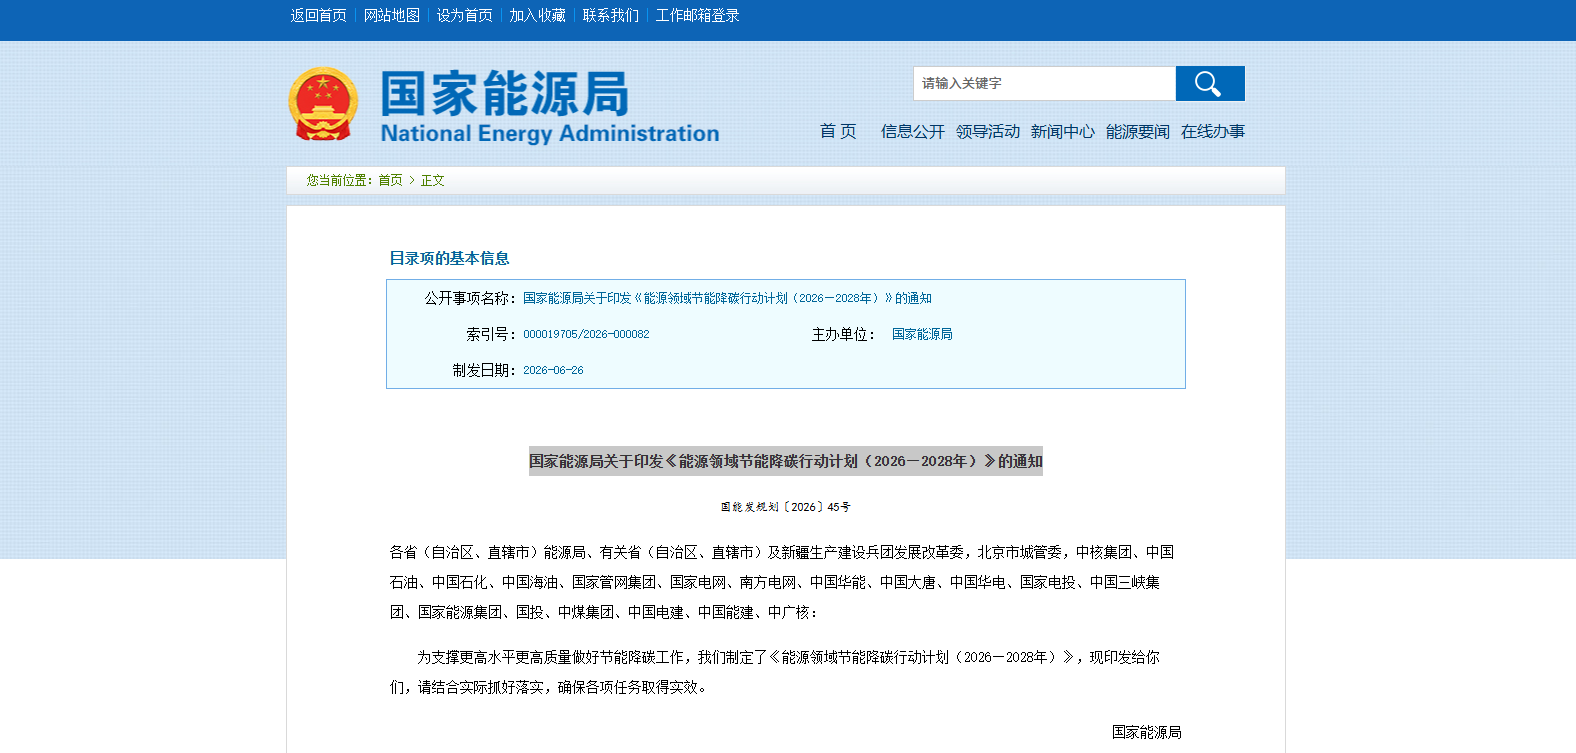Click the 国家能源局 logo text
Viewport: 1576px width, 753px height.
505,94
